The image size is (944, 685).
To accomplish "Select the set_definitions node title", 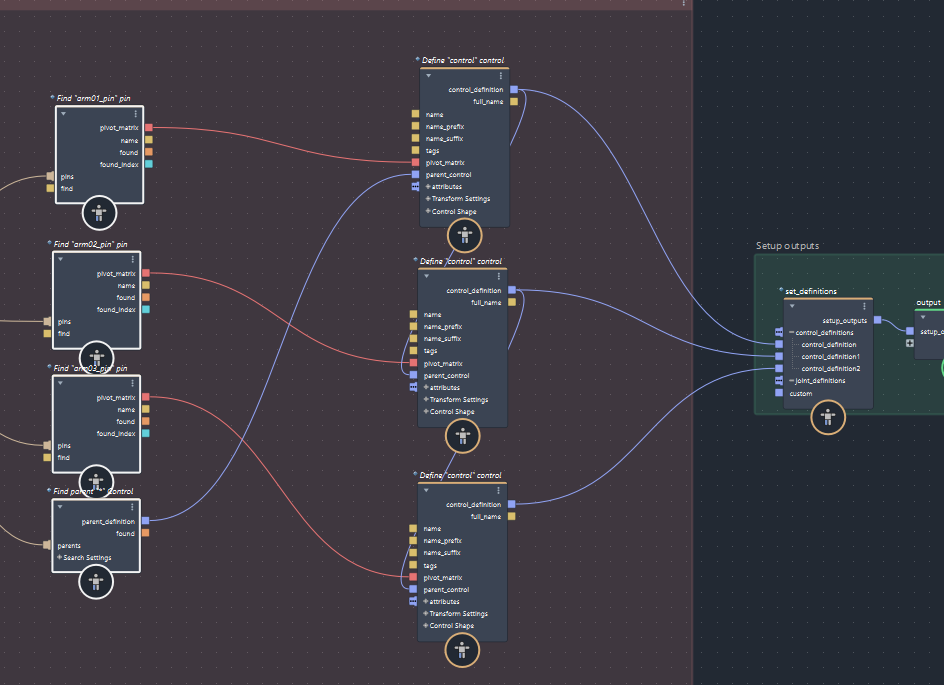I will [x=810, y=291].
